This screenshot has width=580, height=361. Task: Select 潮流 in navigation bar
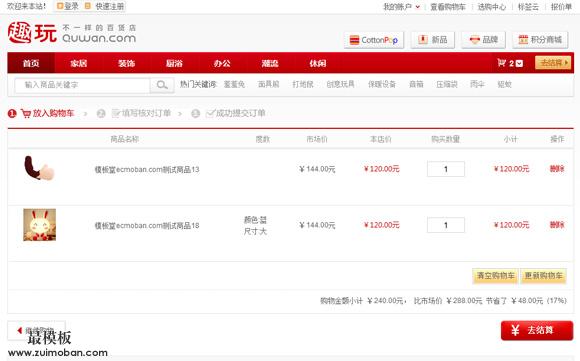pos(270,63)
